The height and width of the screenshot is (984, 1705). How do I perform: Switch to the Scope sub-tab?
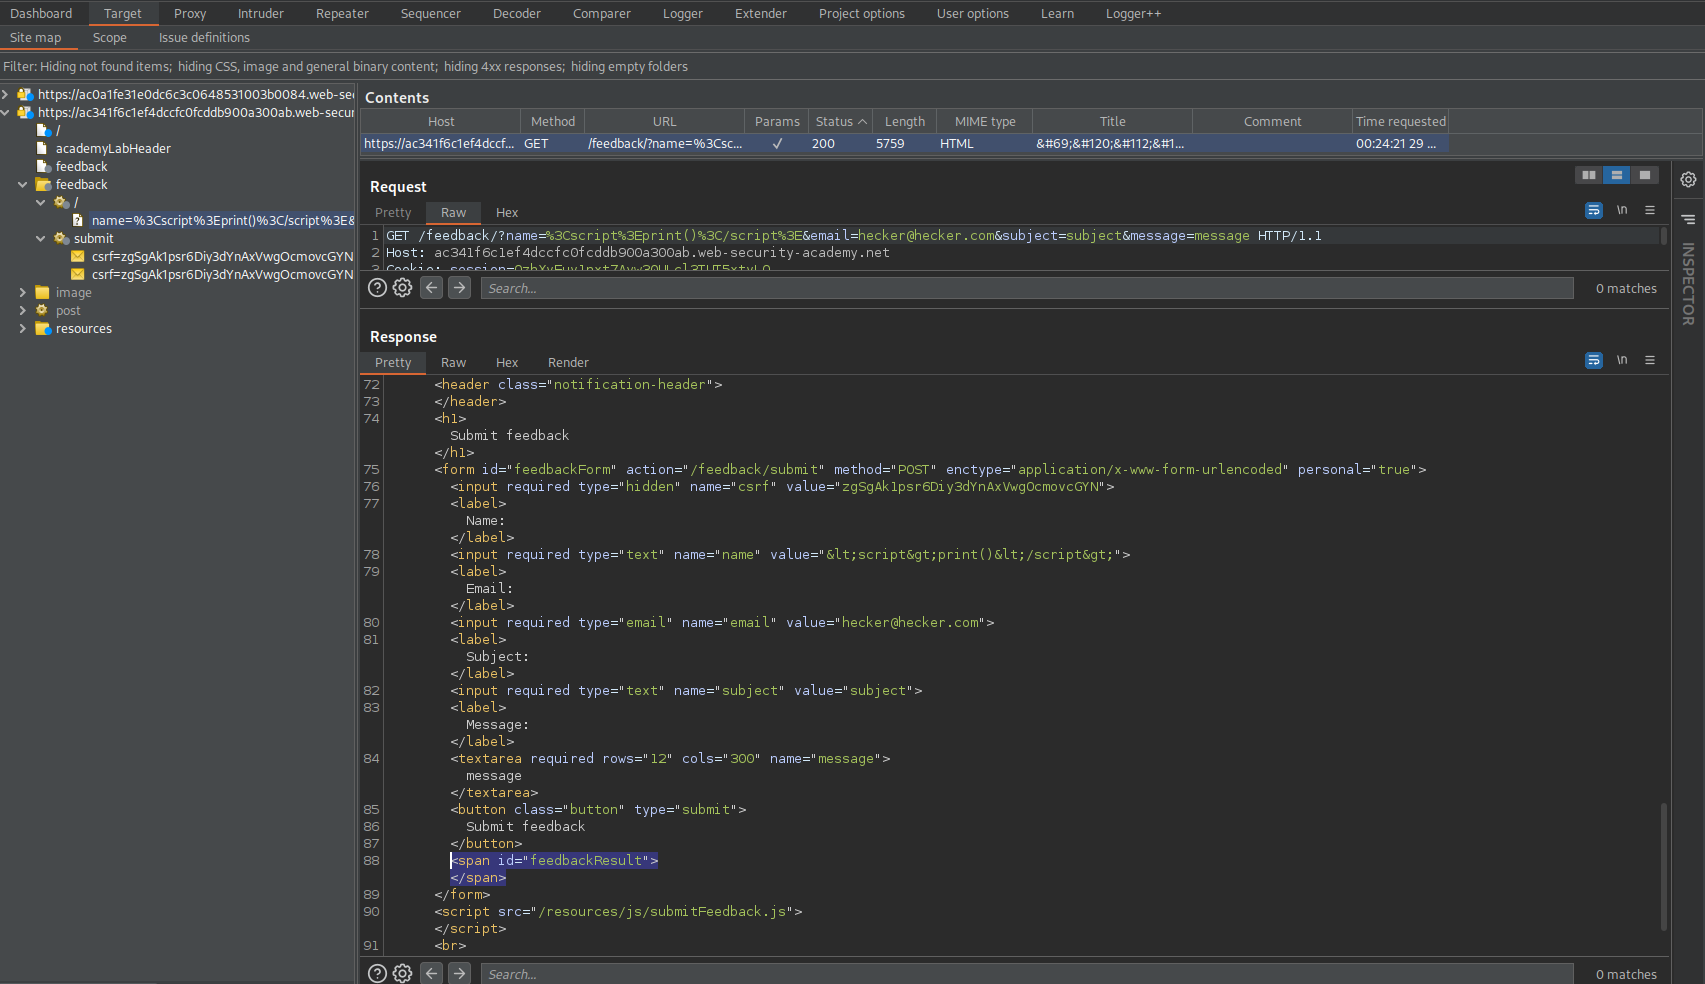(x=109, y=38)
